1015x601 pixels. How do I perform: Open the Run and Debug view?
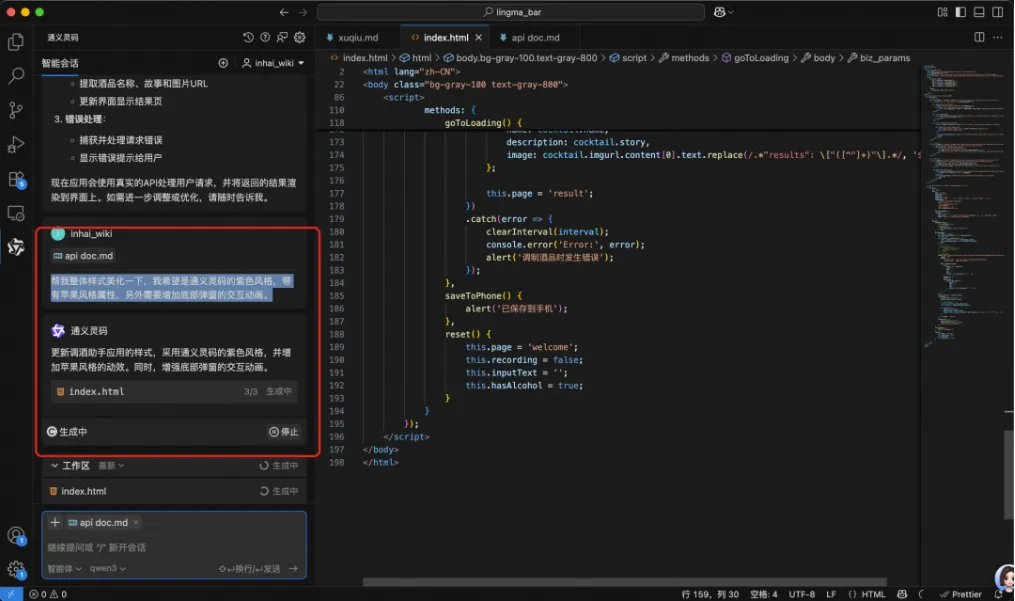[x=16, y=145]
